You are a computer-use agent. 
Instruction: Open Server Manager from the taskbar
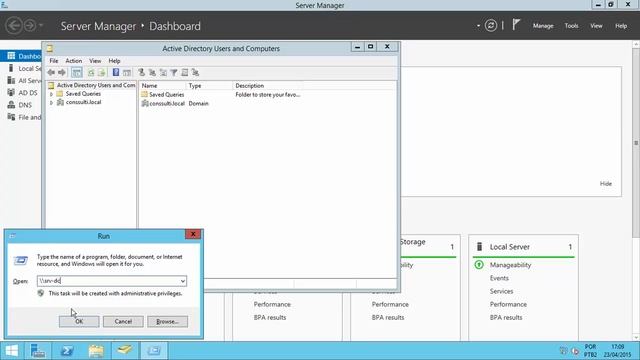point(38,351)
